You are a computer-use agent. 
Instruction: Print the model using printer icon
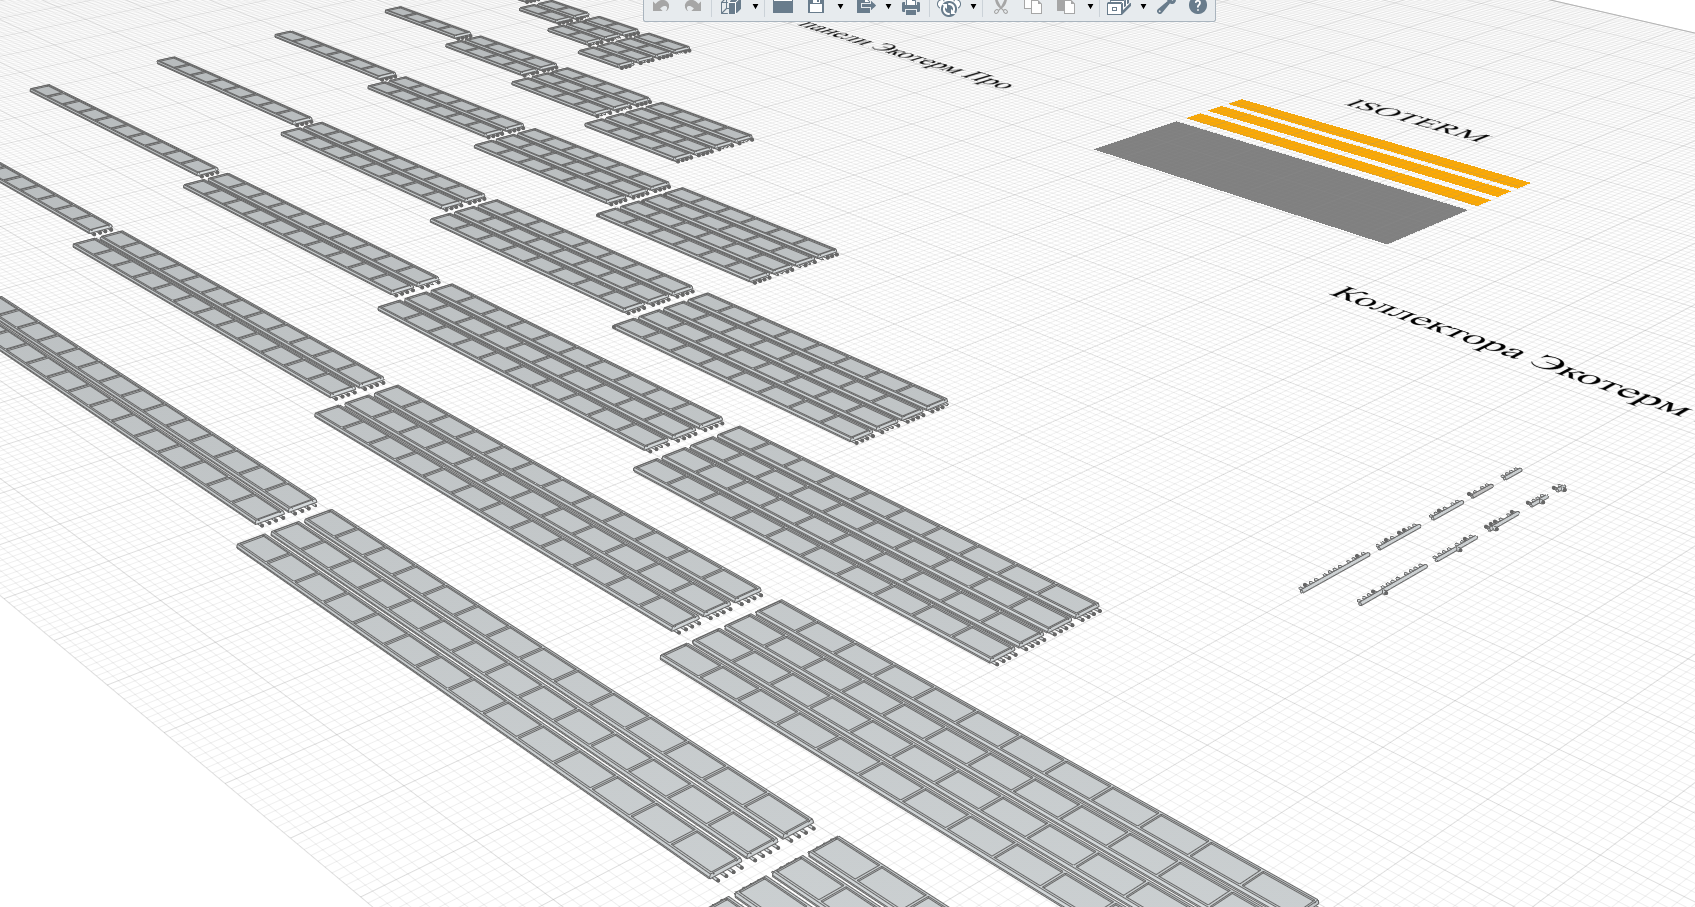pyautogui.click(x=910, y=7)
